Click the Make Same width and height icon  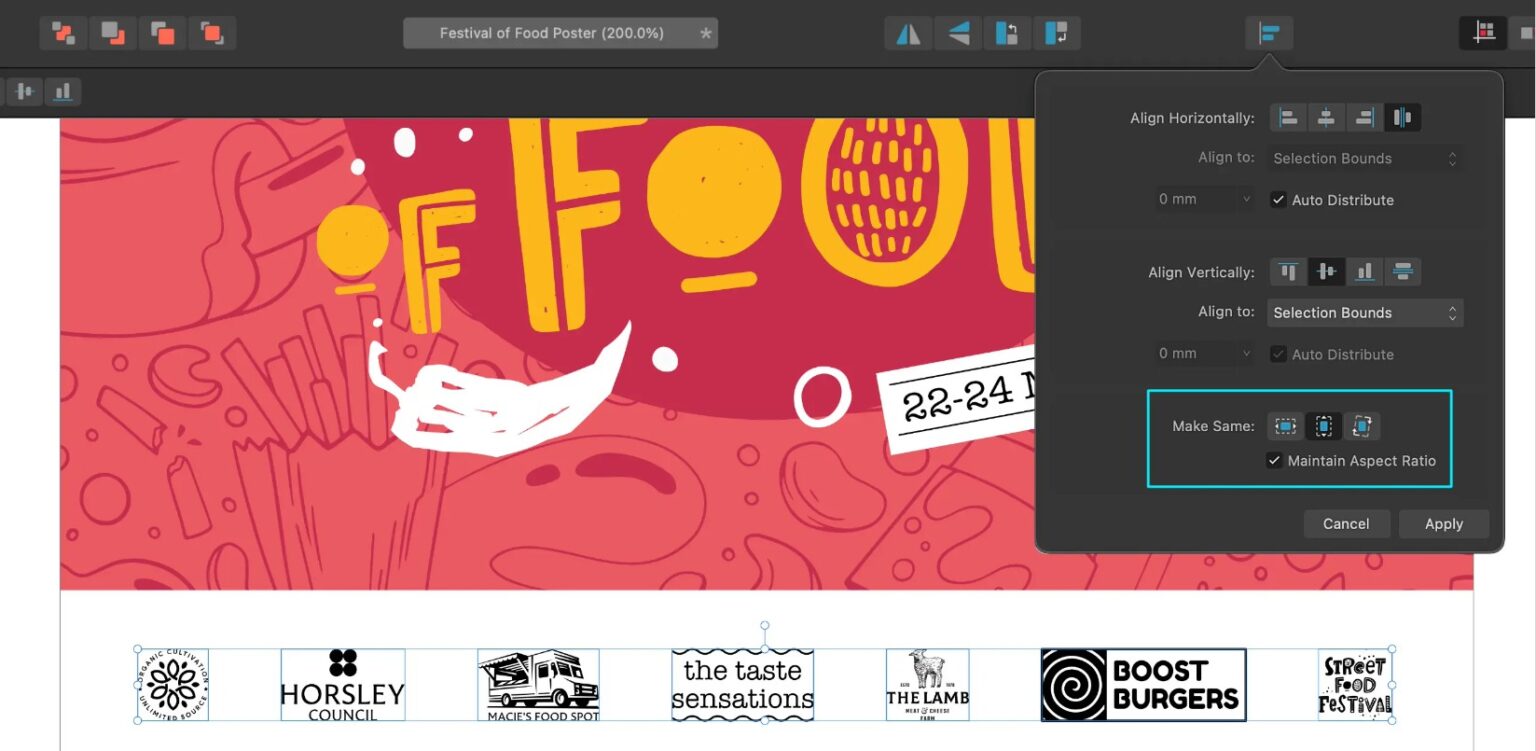[x=1361, y=426]
